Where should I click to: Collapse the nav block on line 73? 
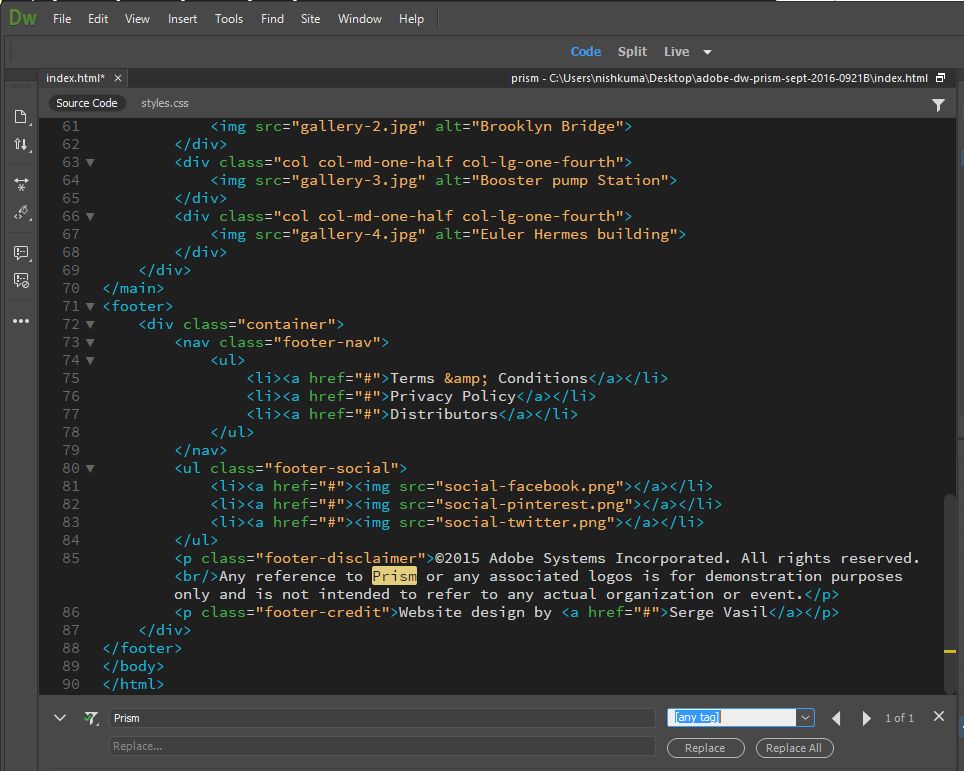(92, 342)
